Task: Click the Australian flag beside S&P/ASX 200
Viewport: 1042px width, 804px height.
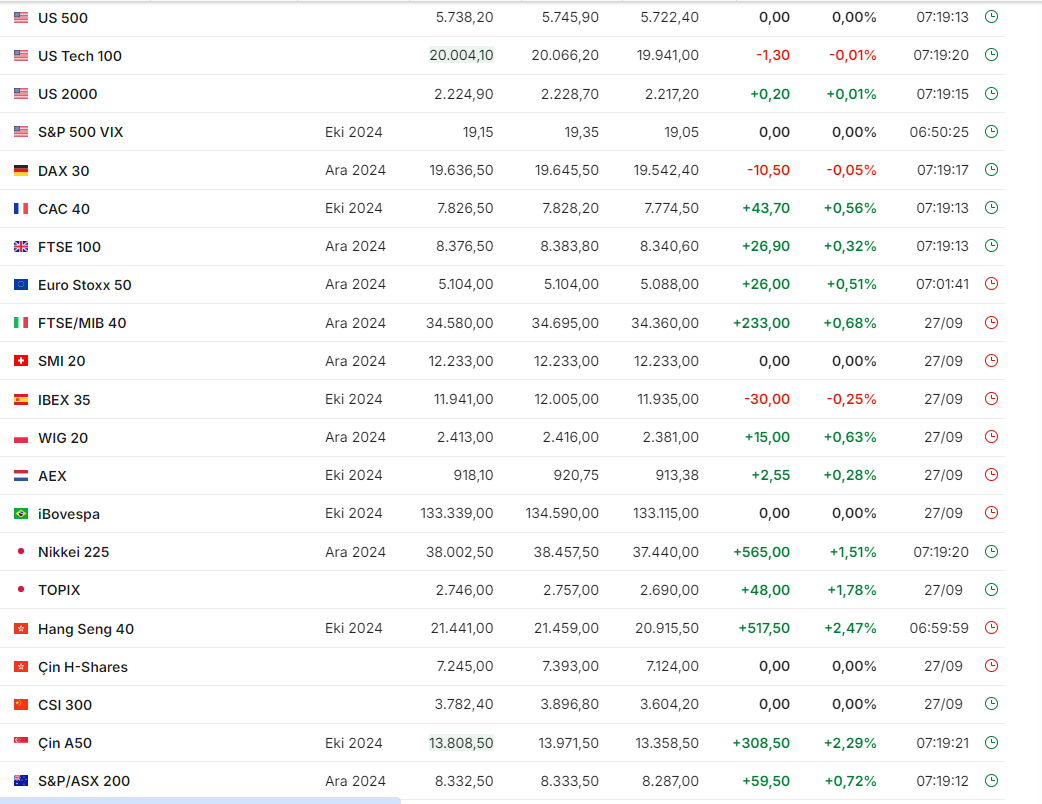Action: pyautogui.click(x=21, y=781)
